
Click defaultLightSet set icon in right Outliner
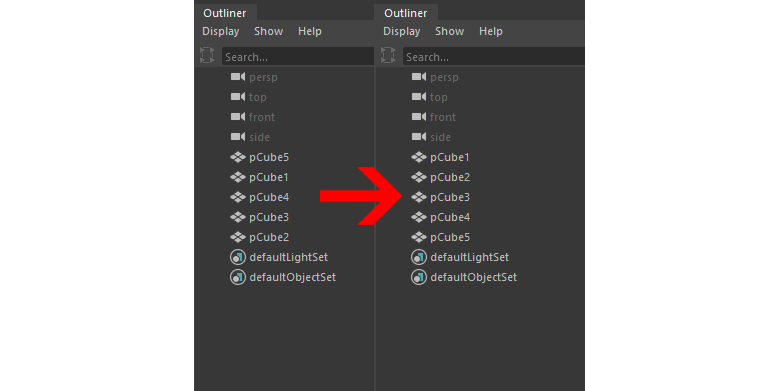click(419, 257)
